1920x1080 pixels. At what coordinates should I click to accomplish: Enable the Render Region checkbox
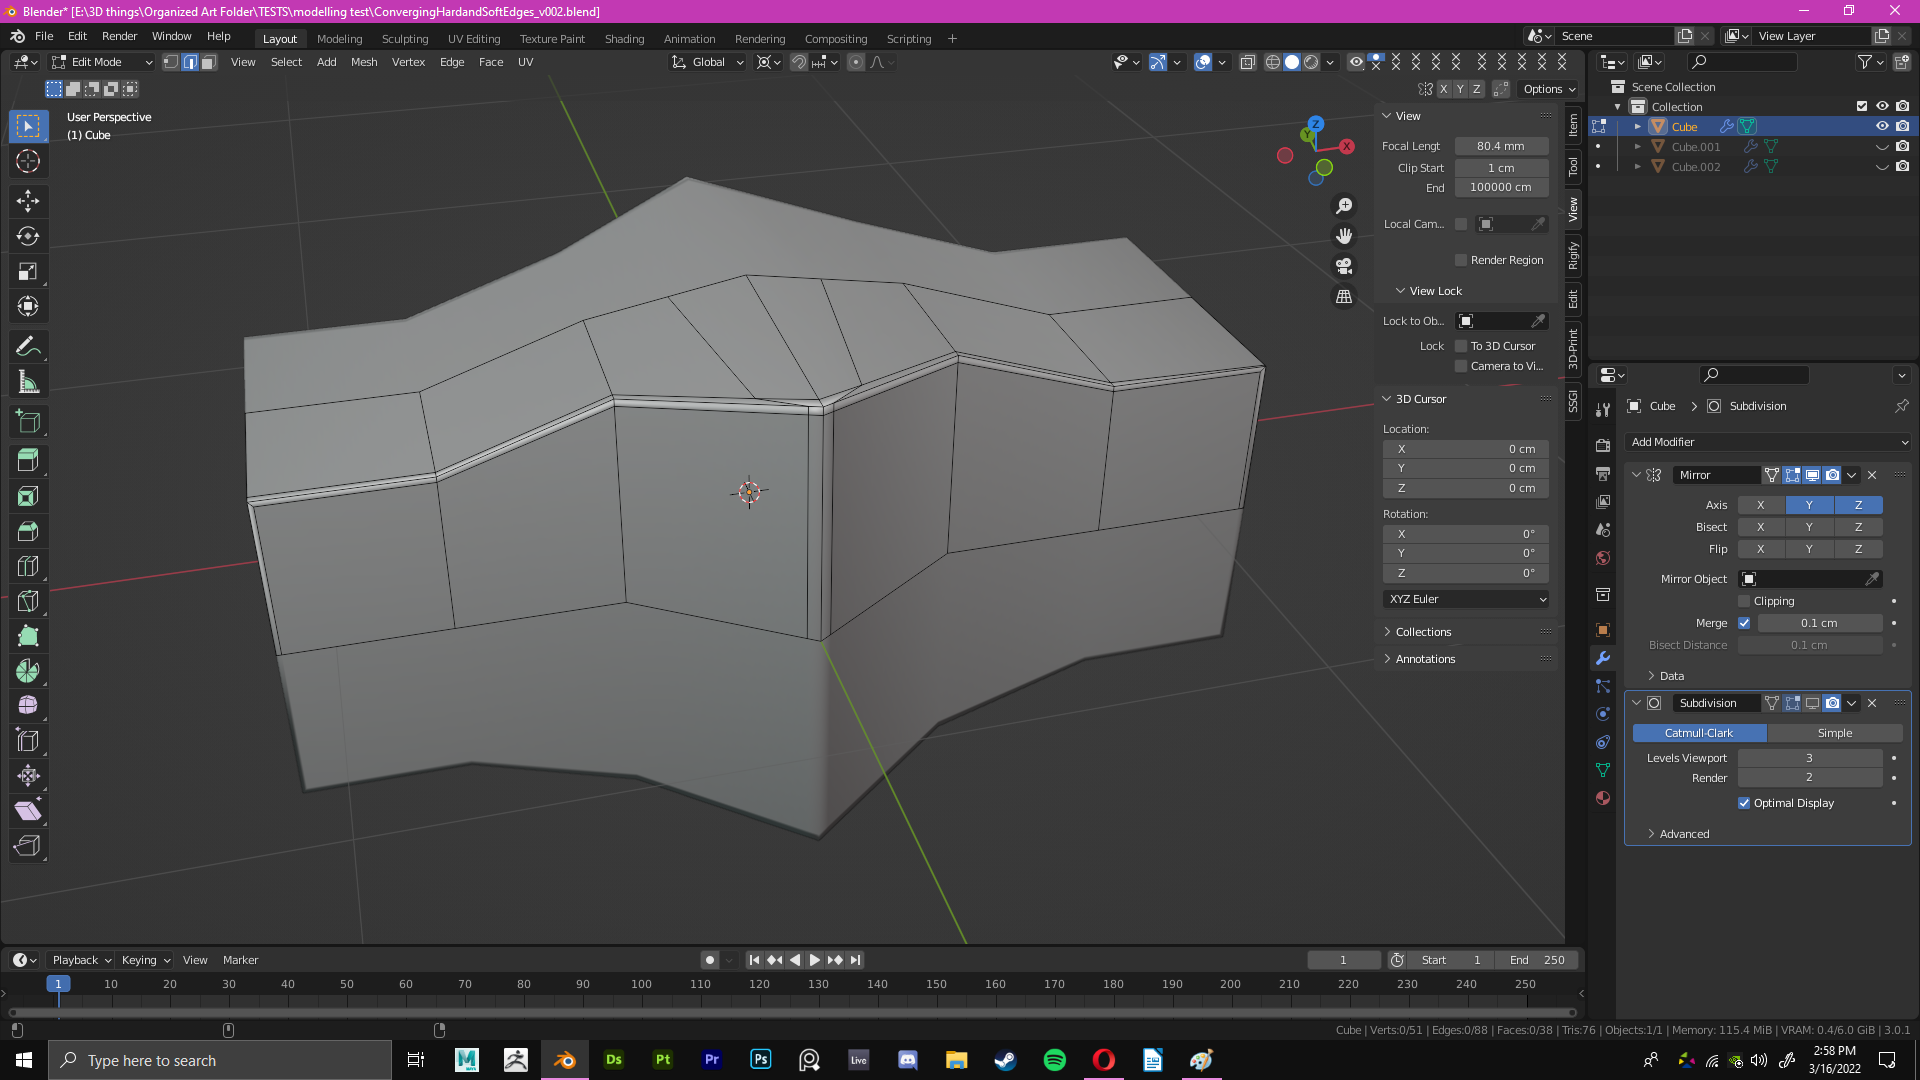pos(1461,260)
